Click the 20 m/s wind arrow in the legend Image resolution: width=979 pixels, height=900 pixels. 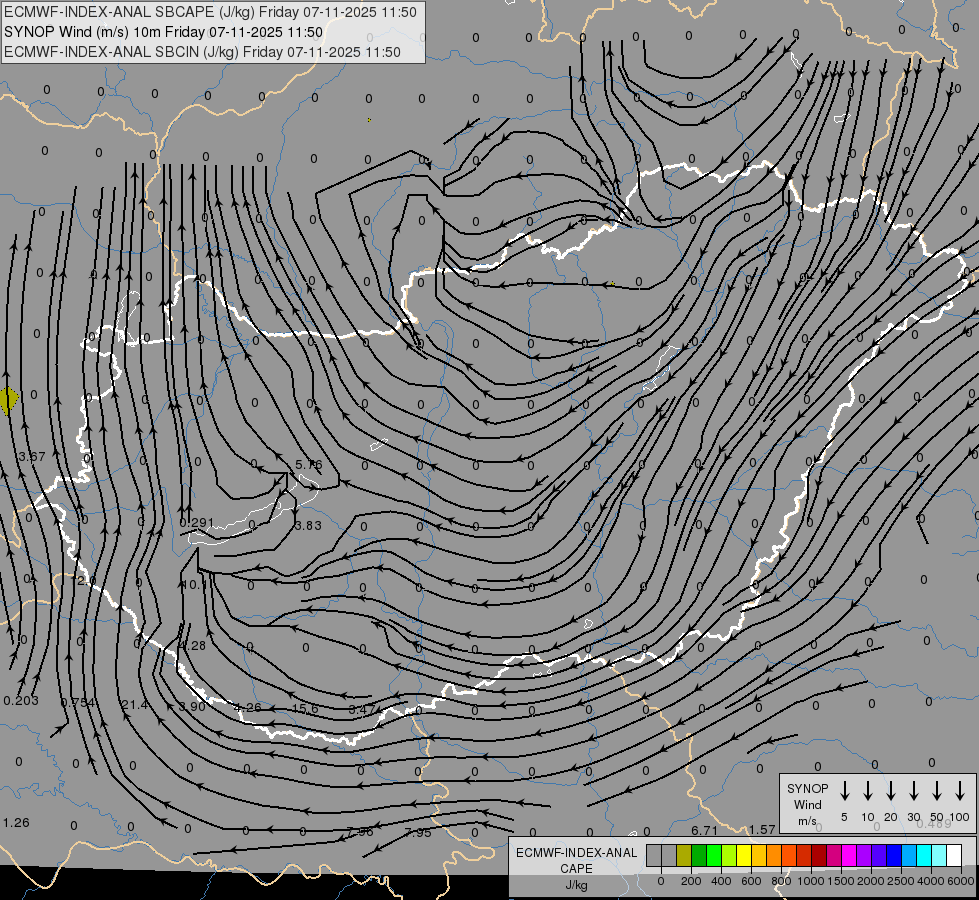pos(890,790)
